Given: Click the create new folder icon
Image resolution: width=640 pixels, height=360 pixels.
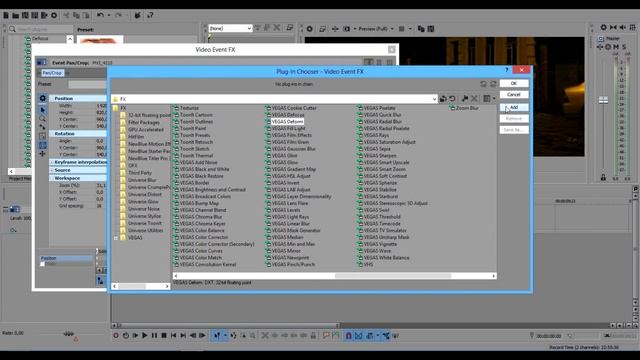Looking at the screenshot, I should (464, 99).
